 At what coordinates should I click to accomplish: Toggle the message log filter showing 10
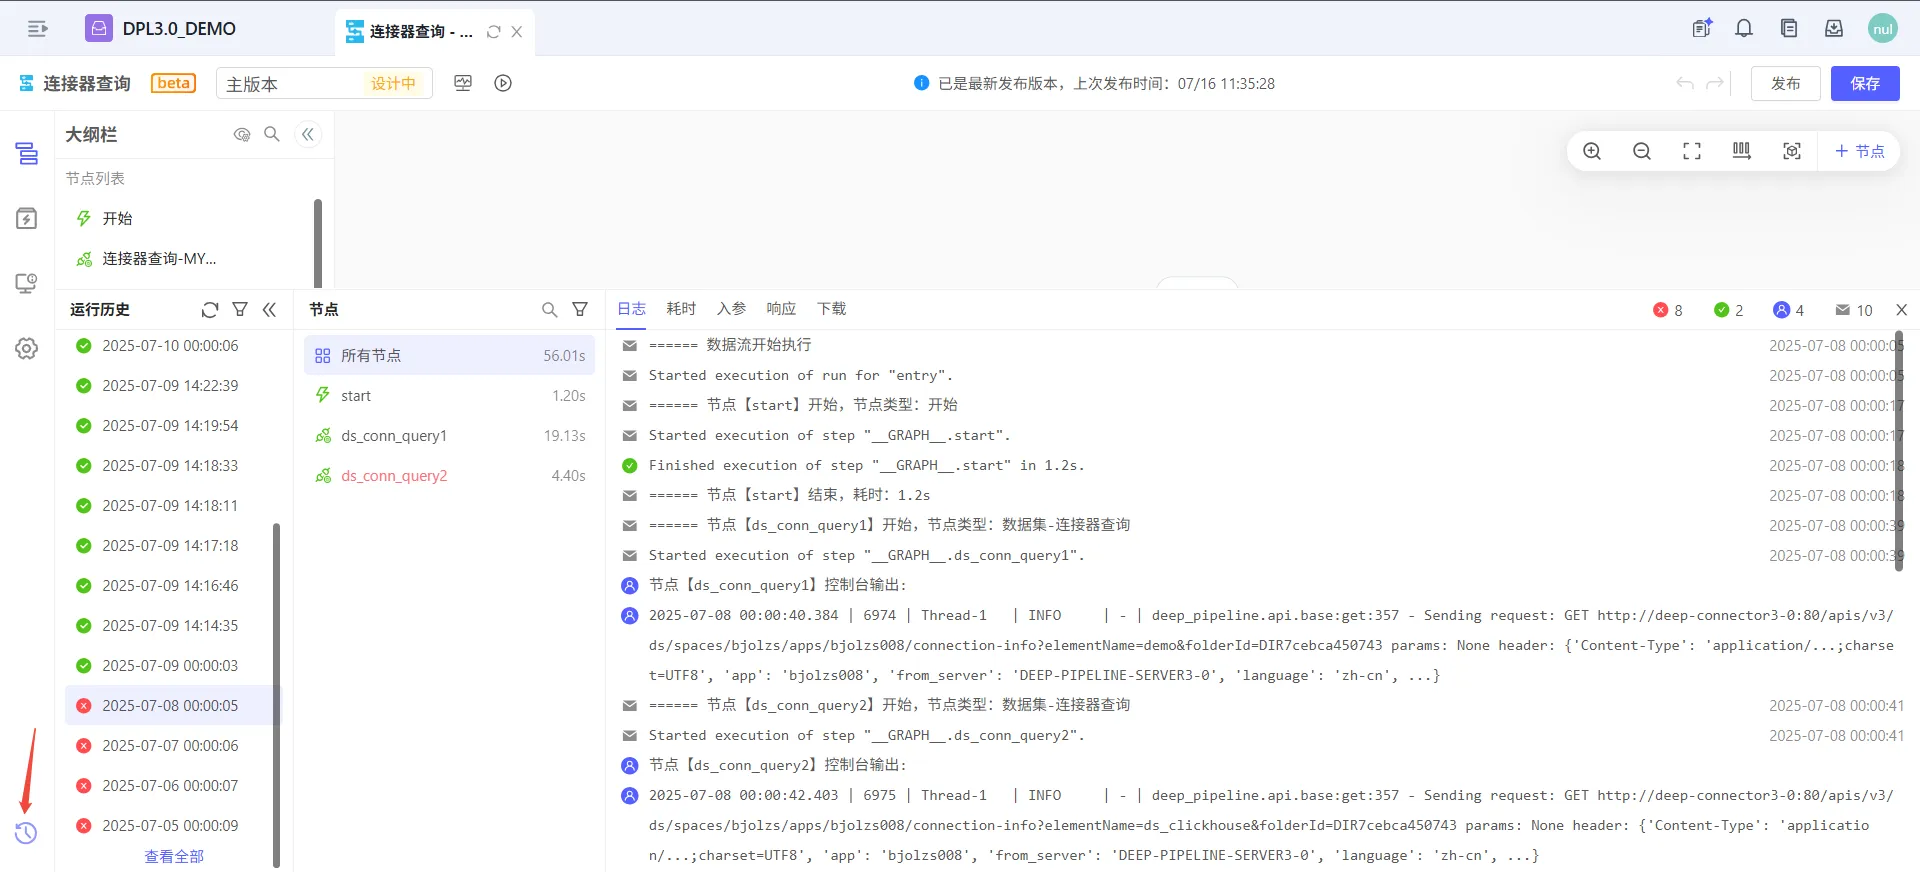coord(1854,310)
